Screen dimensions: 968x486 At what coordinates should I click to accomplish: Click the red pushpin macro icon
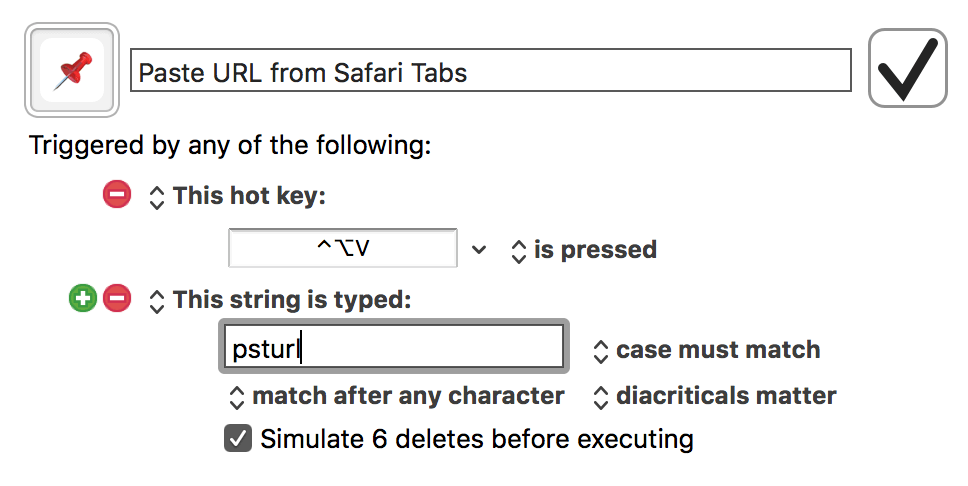(71, 70)
